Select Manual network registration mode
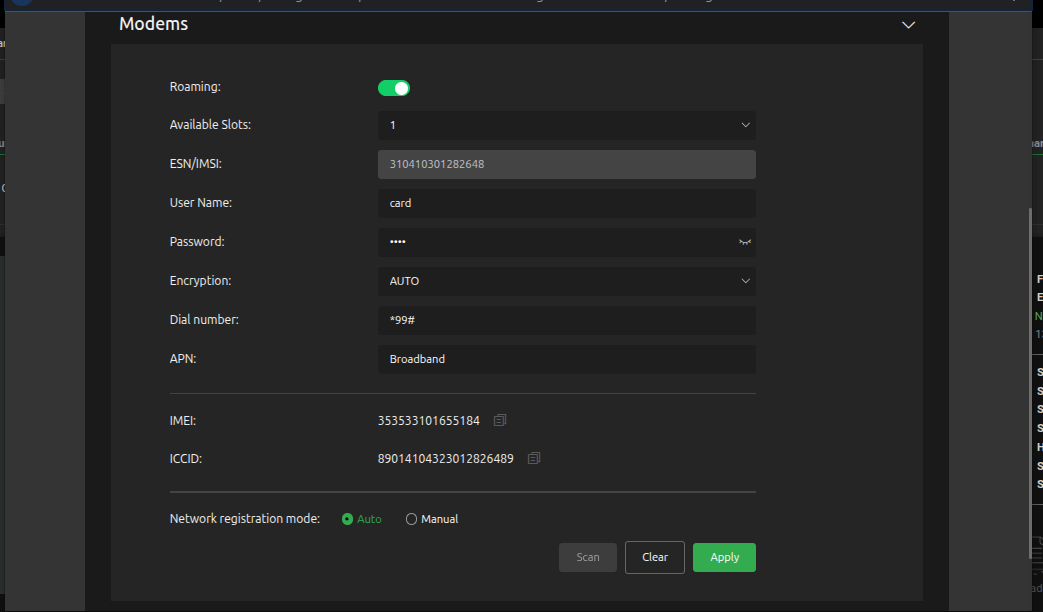The image size is (1043, 612). pos(411,519)
